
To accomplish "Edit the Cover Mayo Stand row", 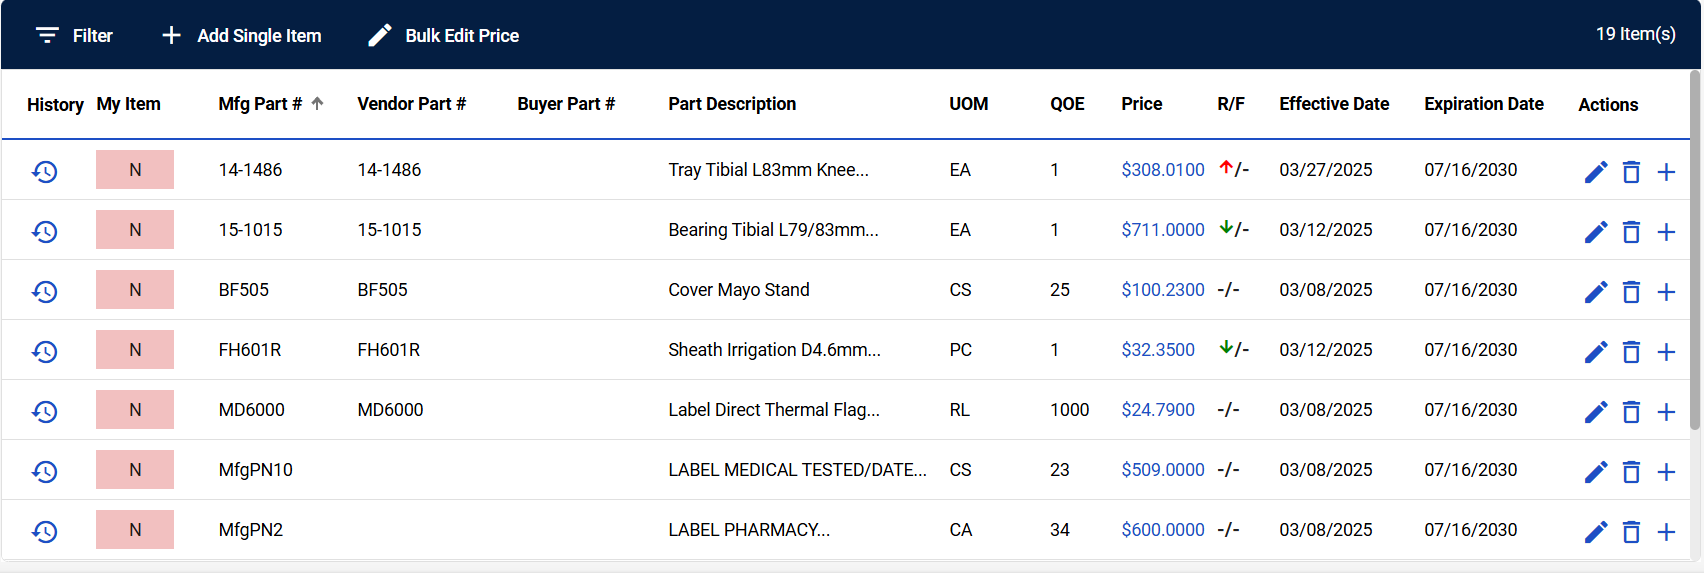I will [x=1596, y=291].
